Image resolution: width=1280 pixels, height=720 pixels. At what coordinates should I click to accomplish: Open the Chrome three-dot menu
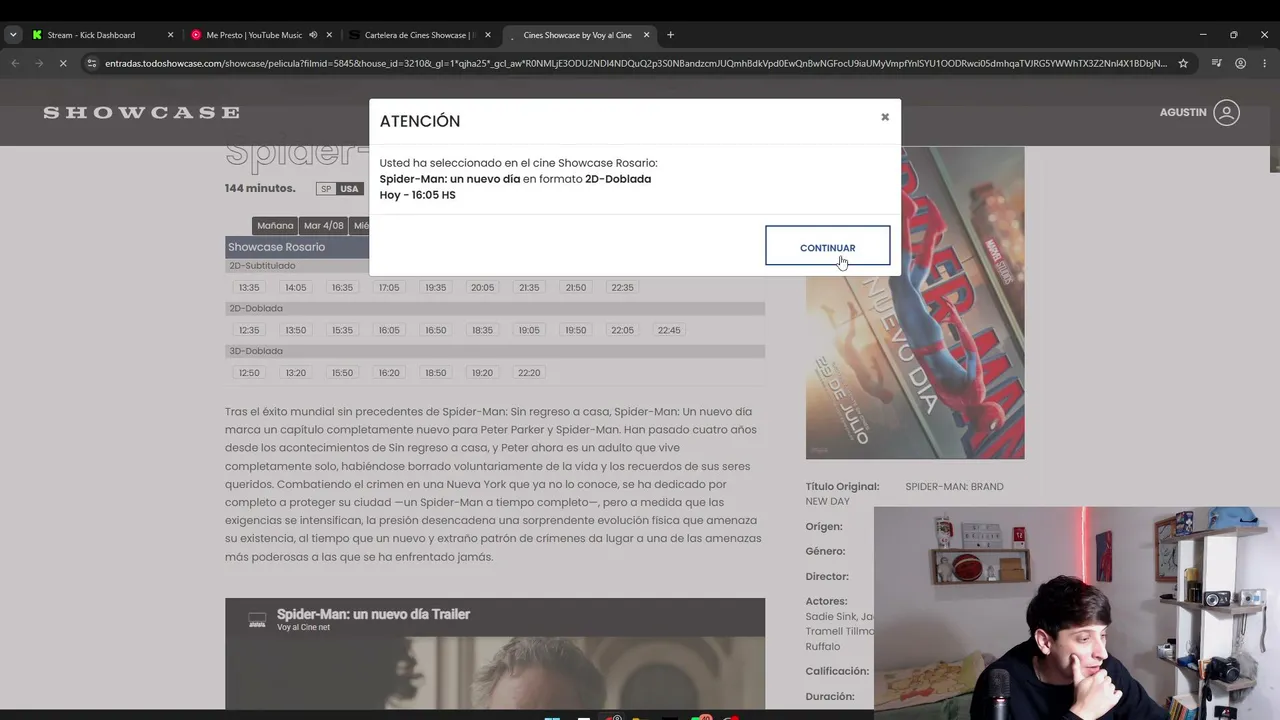(1264, 63)
